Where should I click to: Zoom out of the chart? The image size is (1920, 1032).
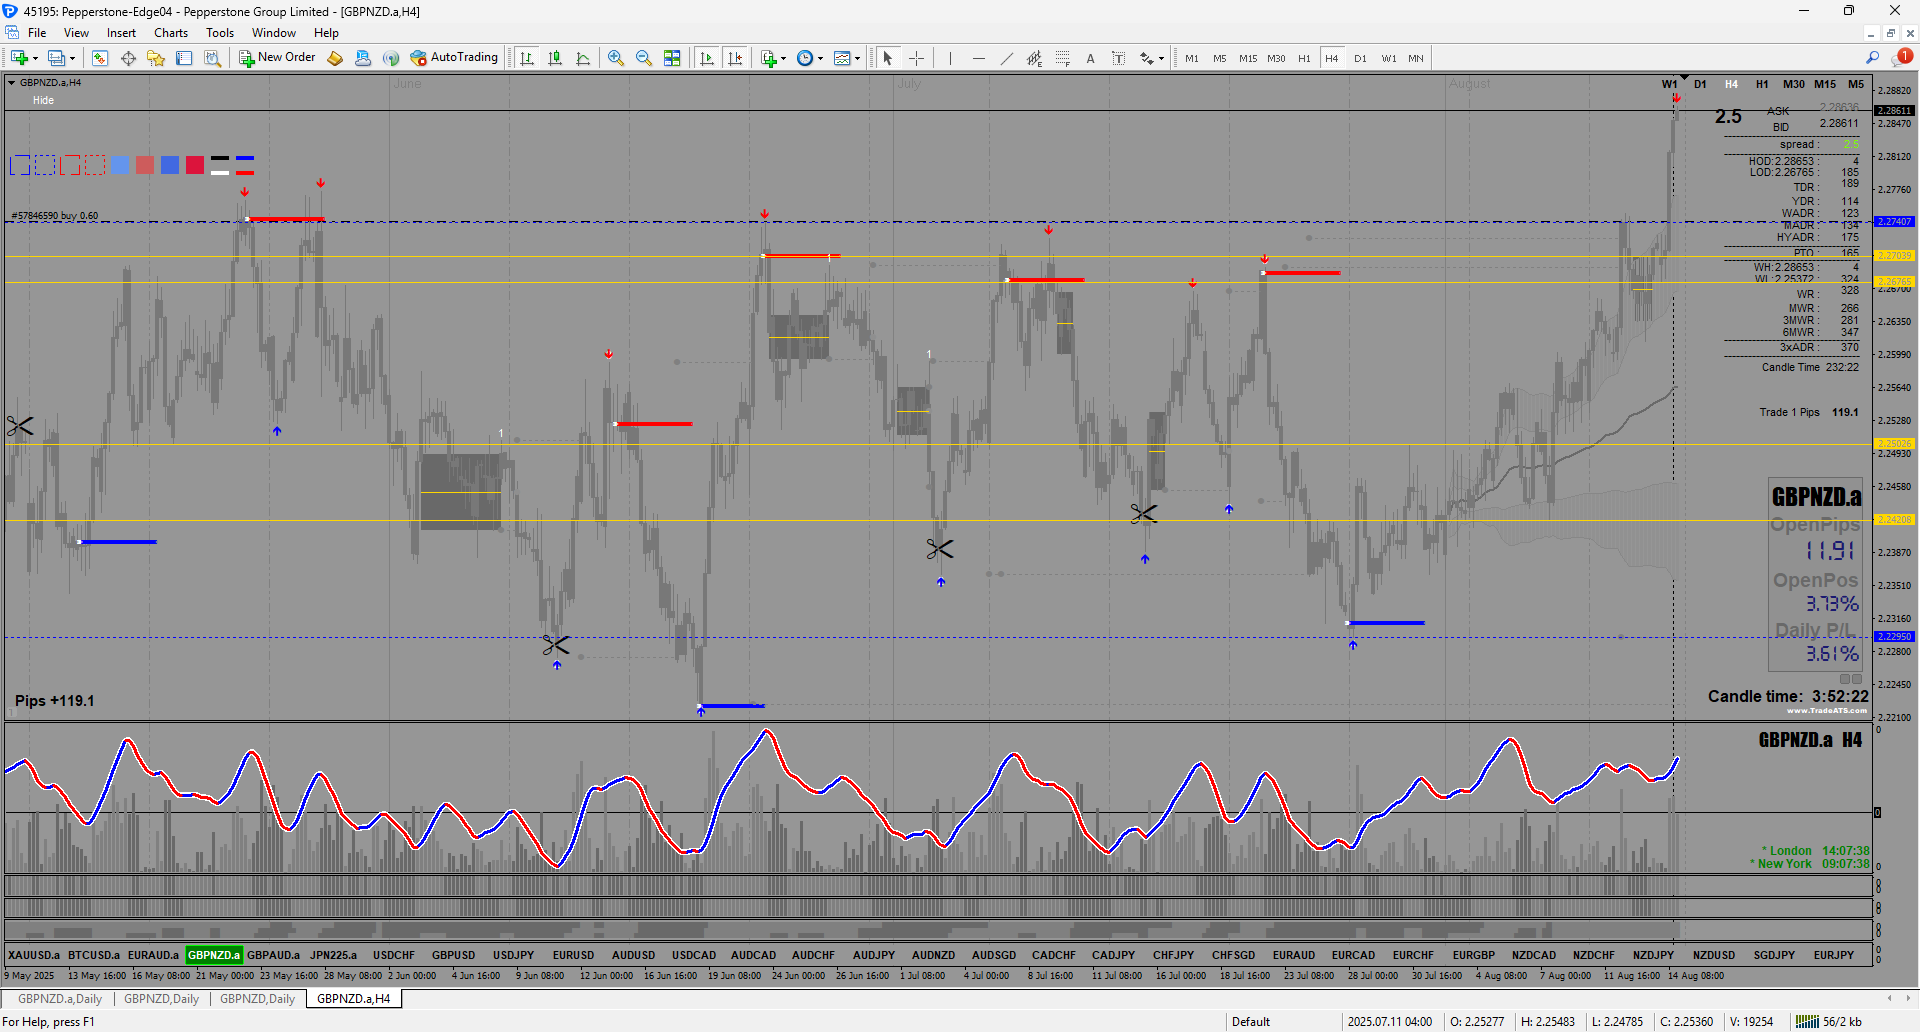tap(644, 58)
